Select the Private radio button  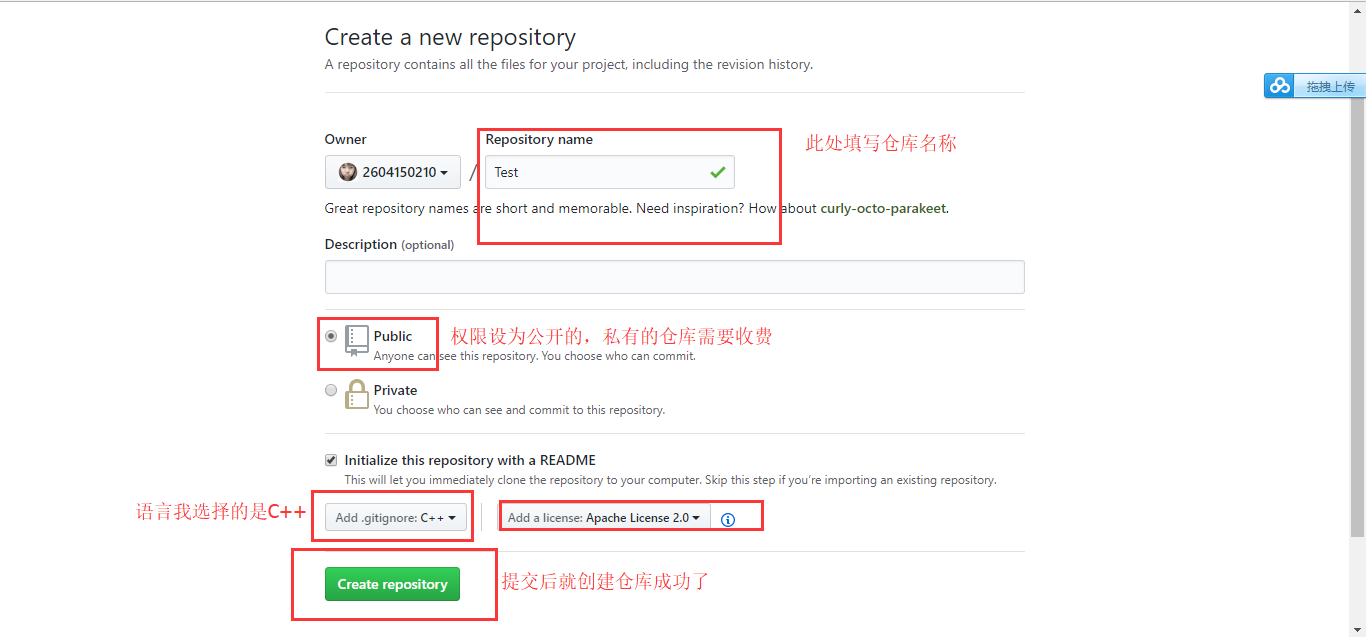(x=331, y=391)
